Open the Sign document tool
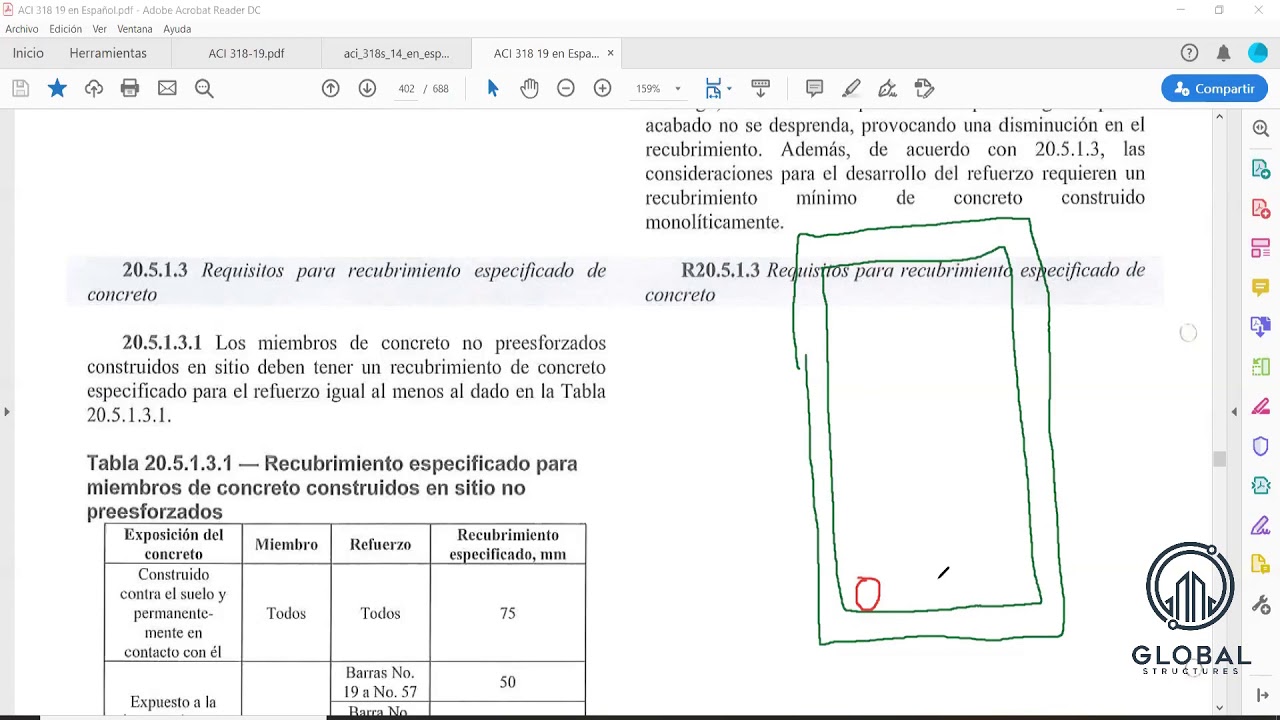Image resolution: width=1280 pixels, height=720 pixels. [887, 89]
